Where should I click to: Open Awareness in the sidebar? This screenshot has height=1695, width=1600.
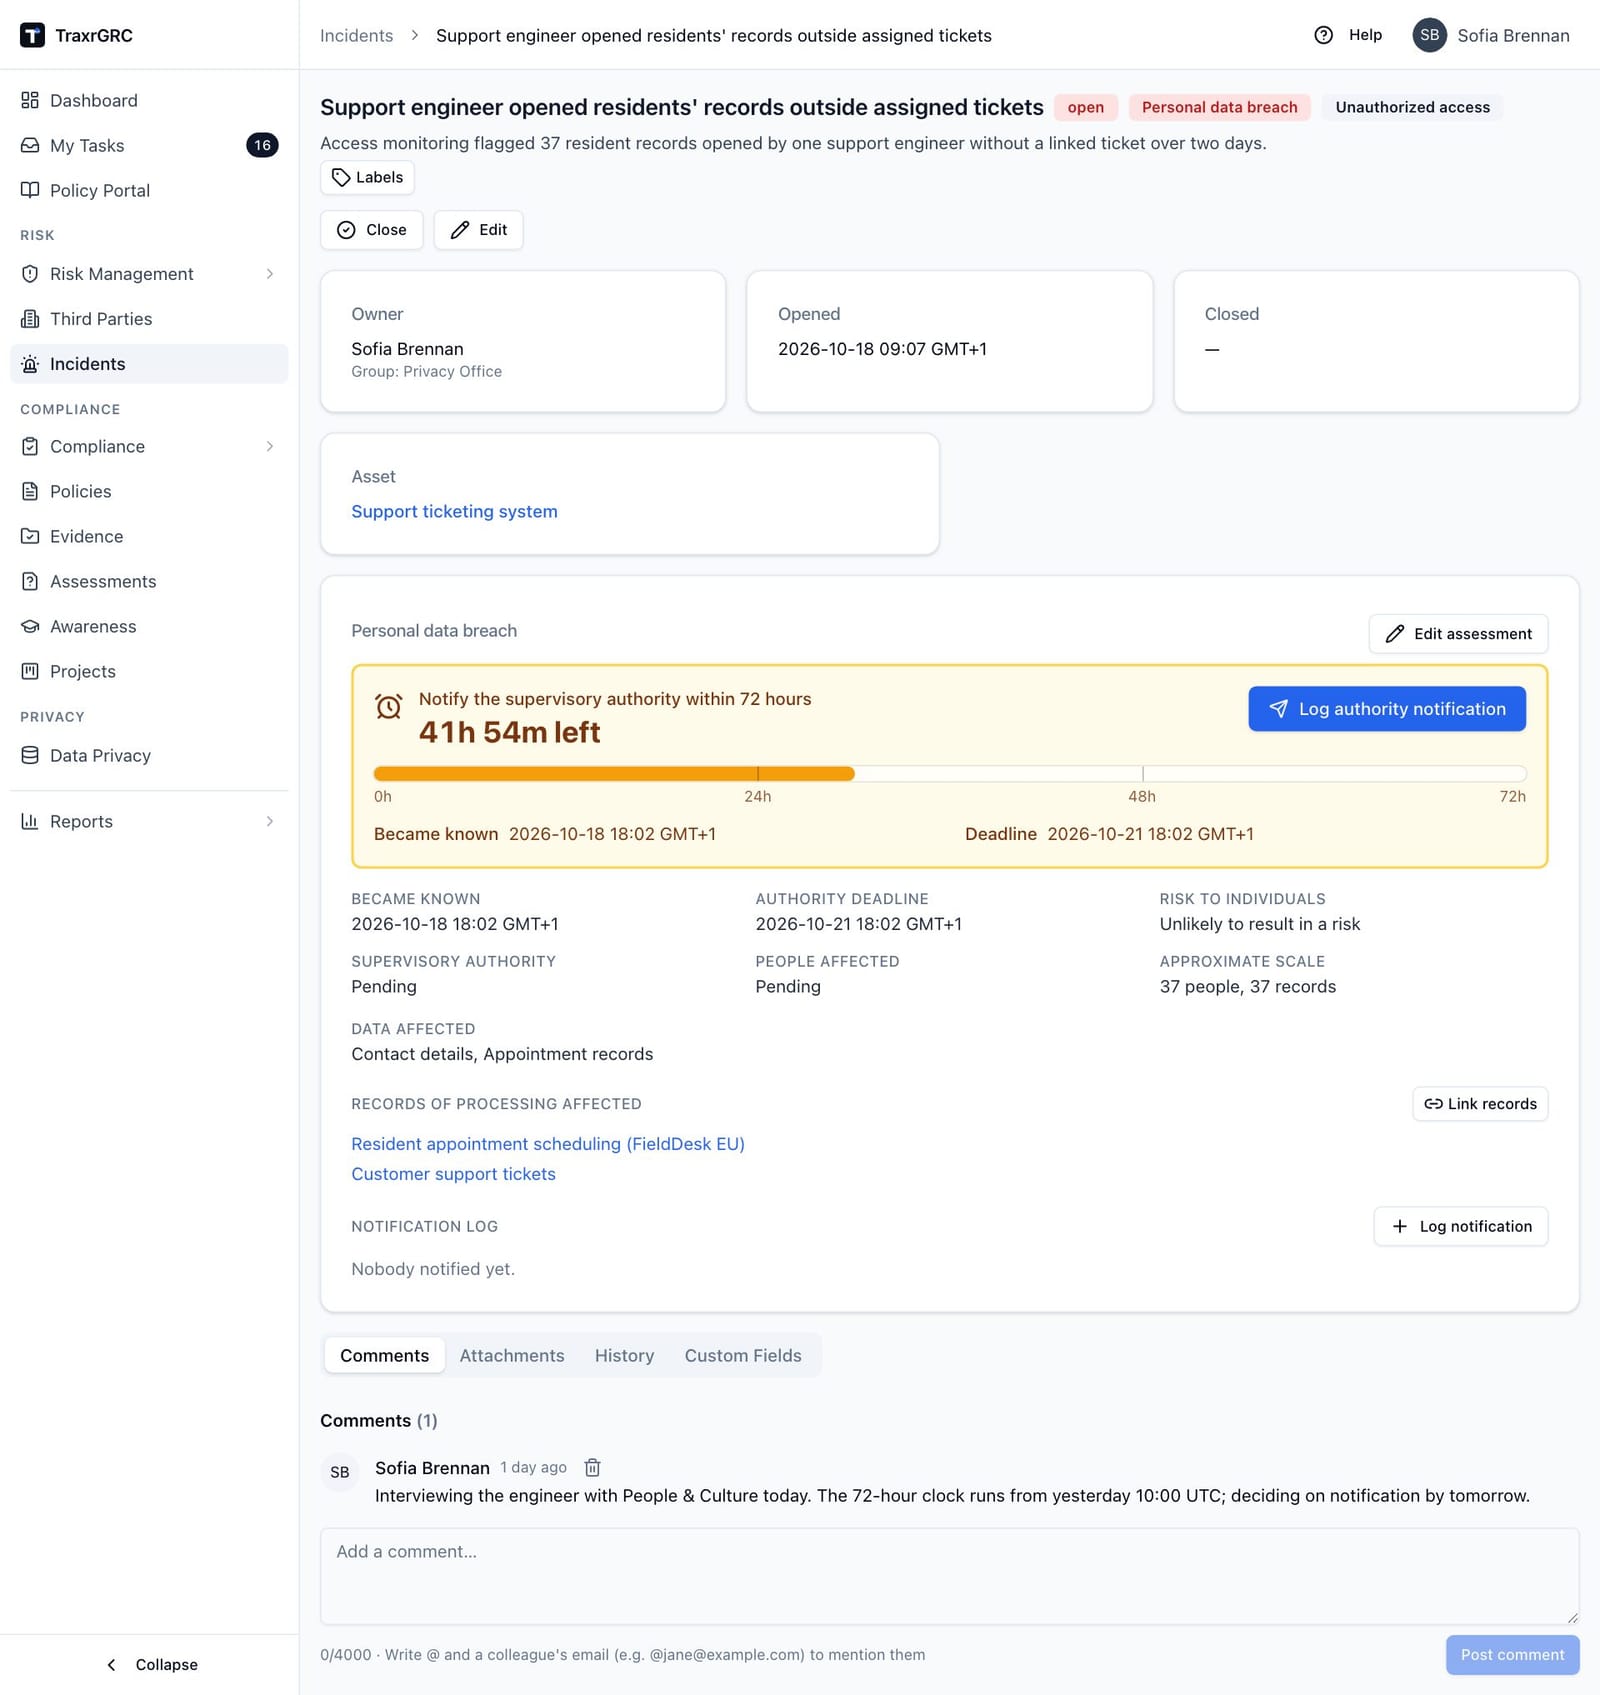pyautogui.click(x=149, y=626)
